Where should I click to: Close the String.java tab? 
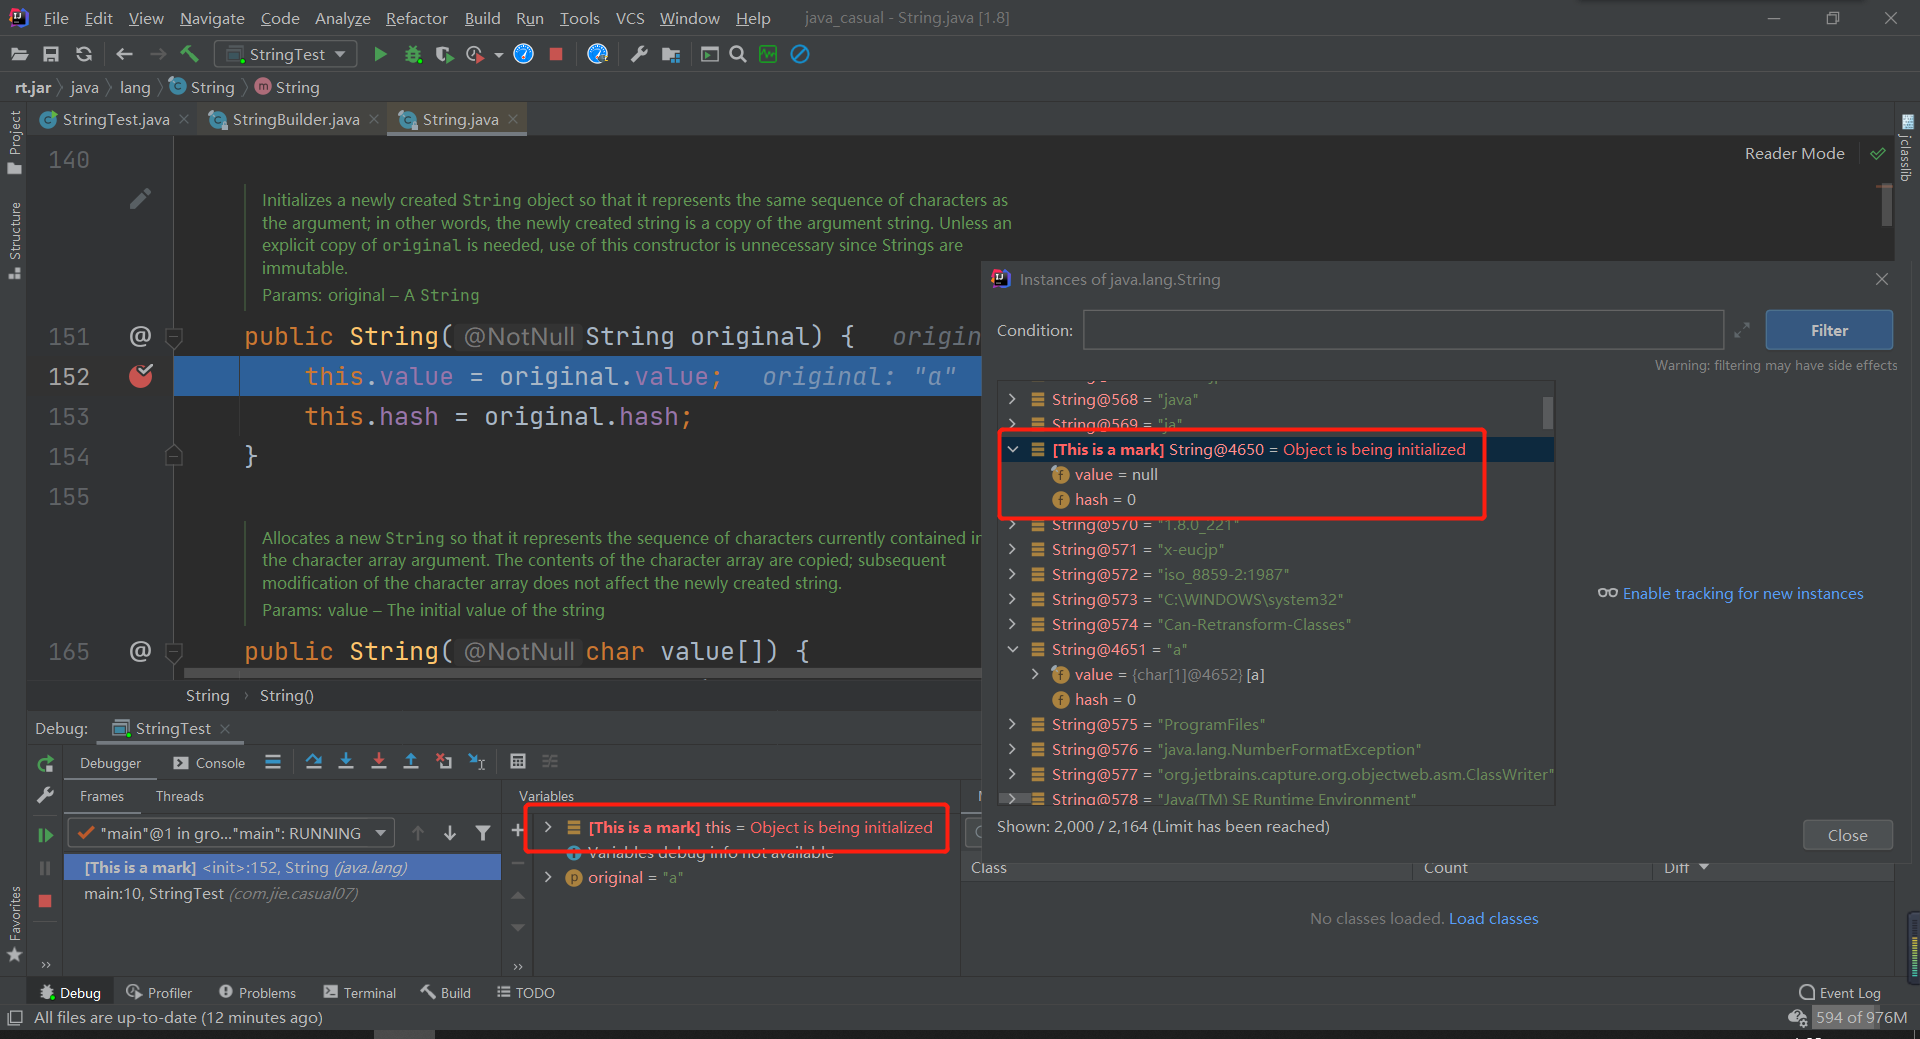pos(513,119)
